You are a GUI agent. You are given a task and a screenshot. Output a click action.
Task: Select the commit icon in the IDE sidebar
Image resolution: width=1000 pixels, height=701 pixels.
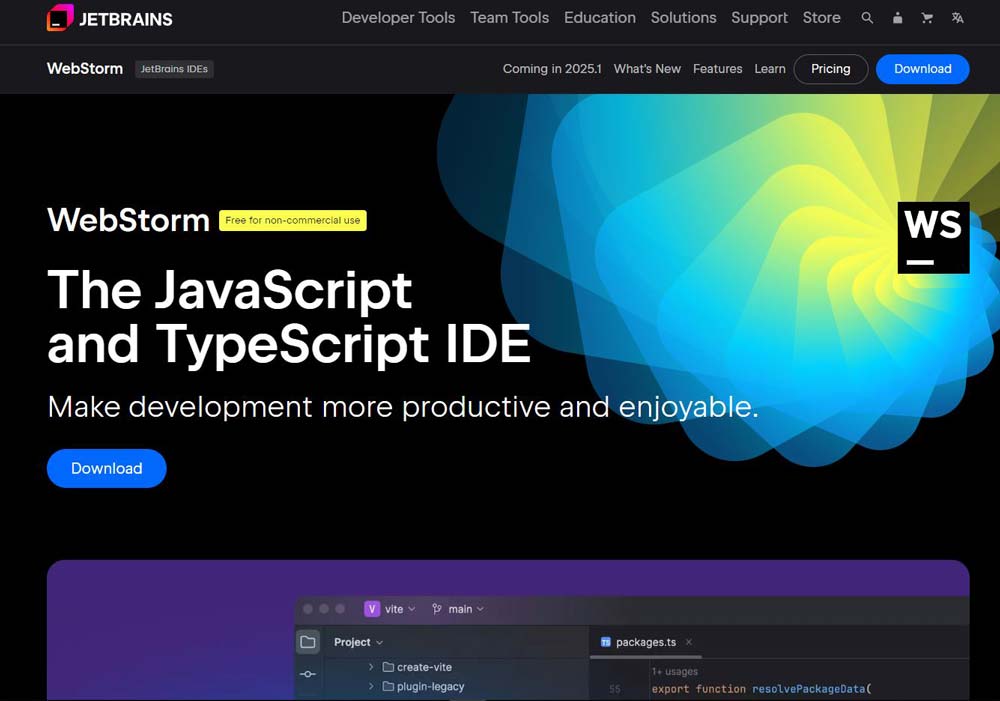[308, 674]
